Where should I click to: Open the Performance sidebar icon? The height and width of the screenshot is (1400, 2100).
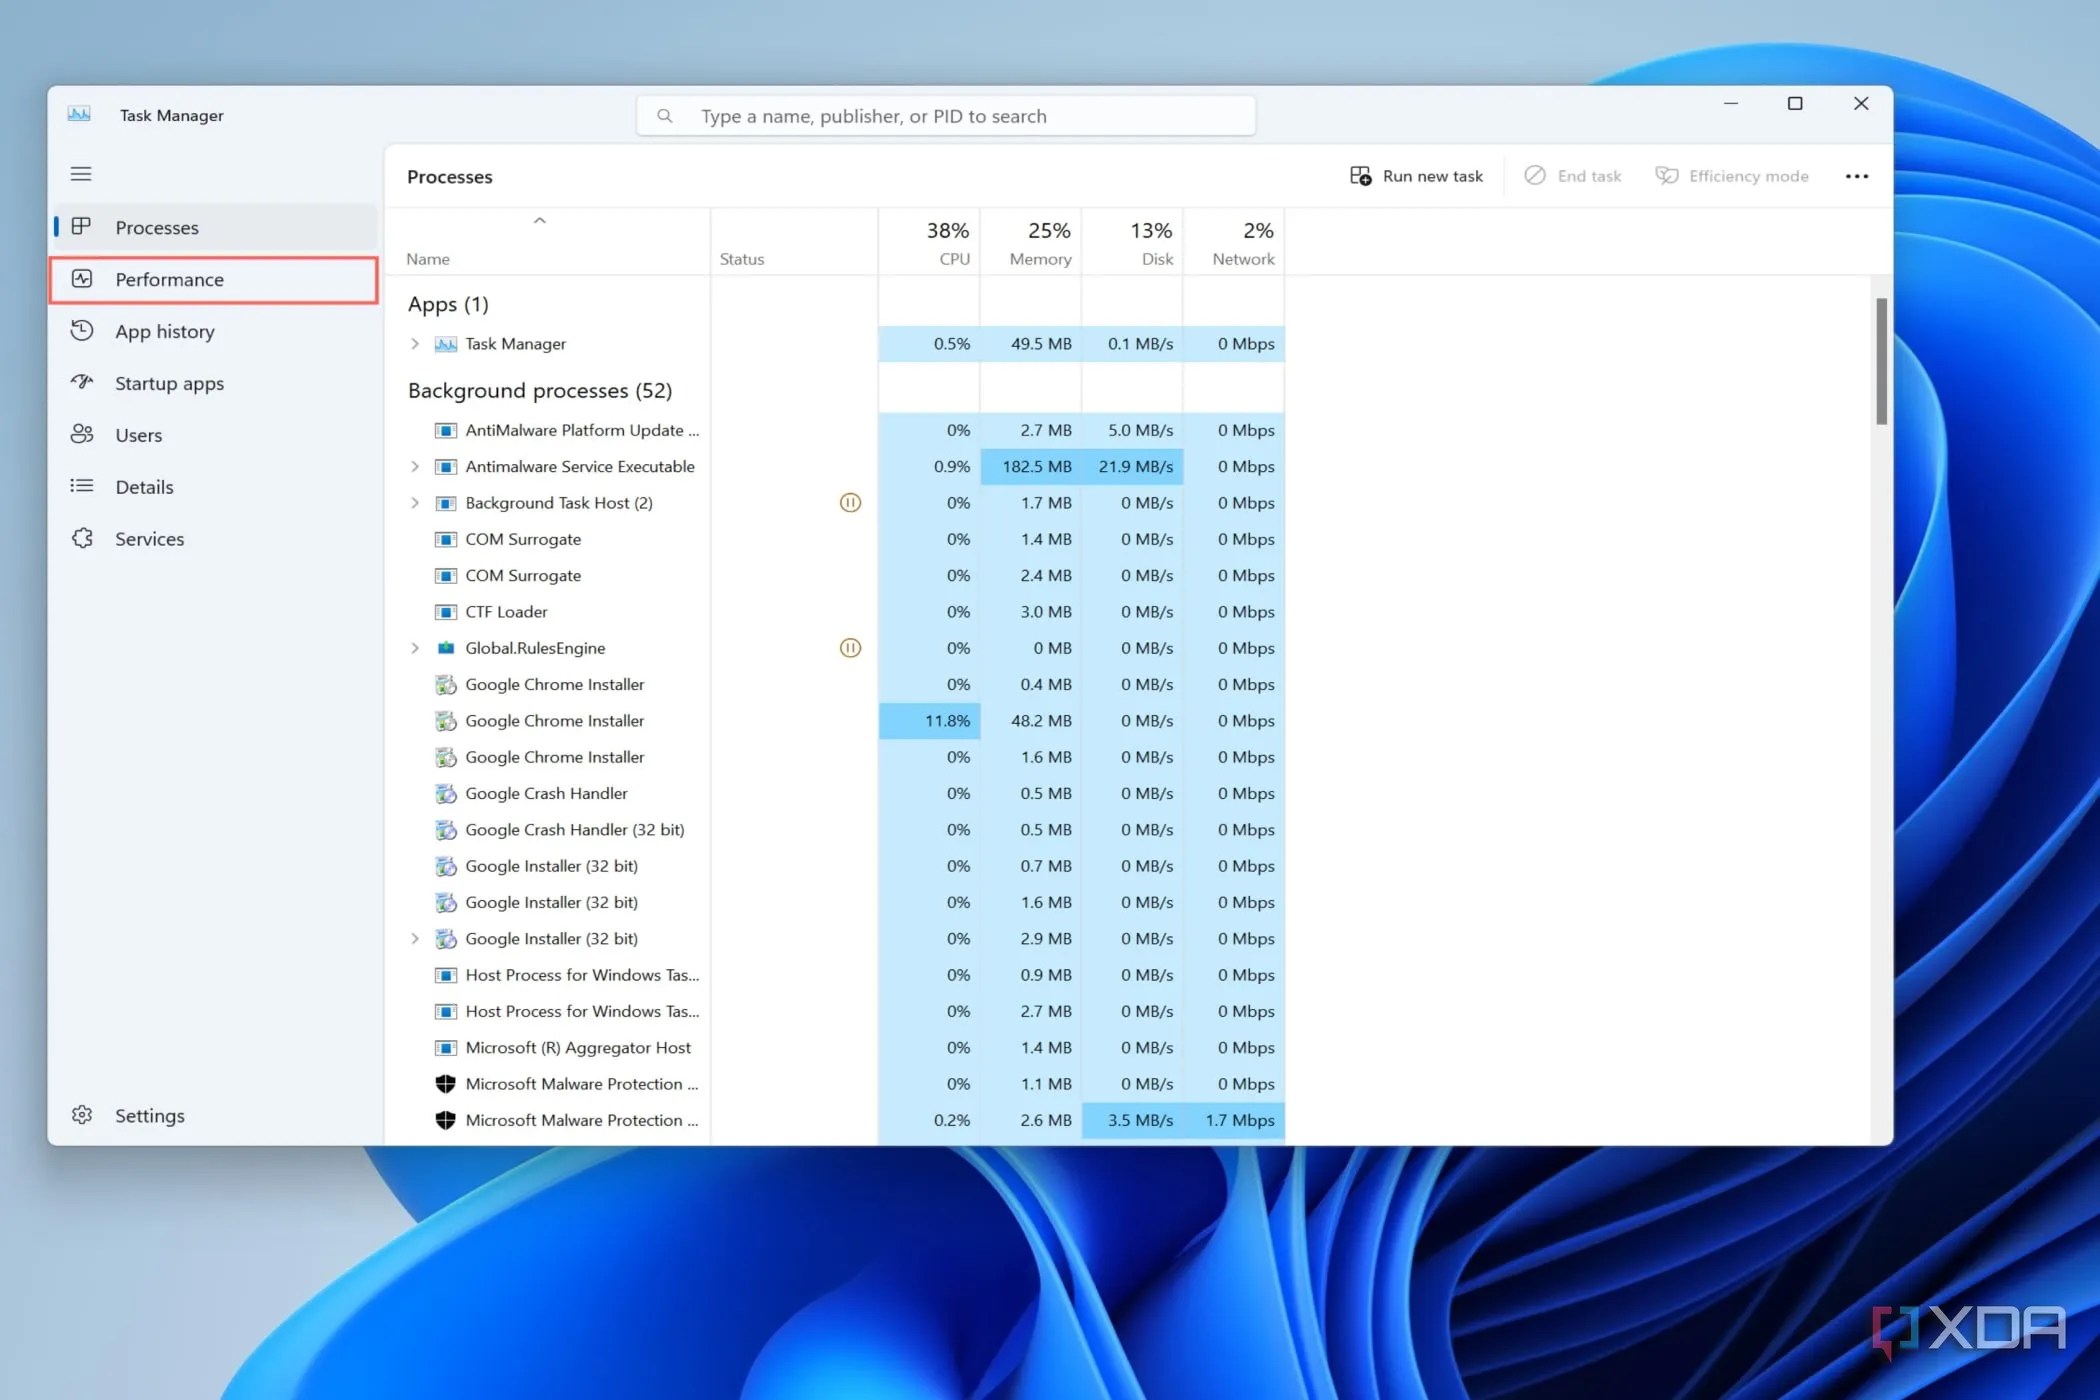[x=82, y=279]
